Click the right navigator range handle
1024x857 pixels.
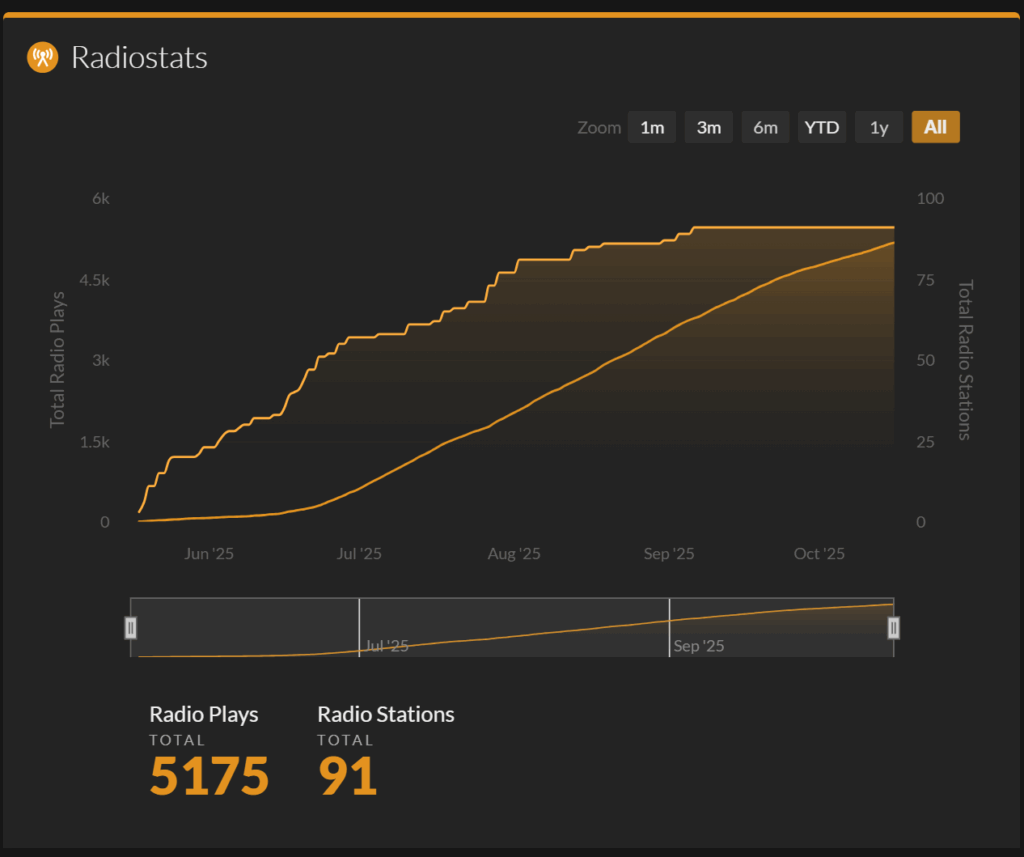pyautogui.click(x=894, y=627)
